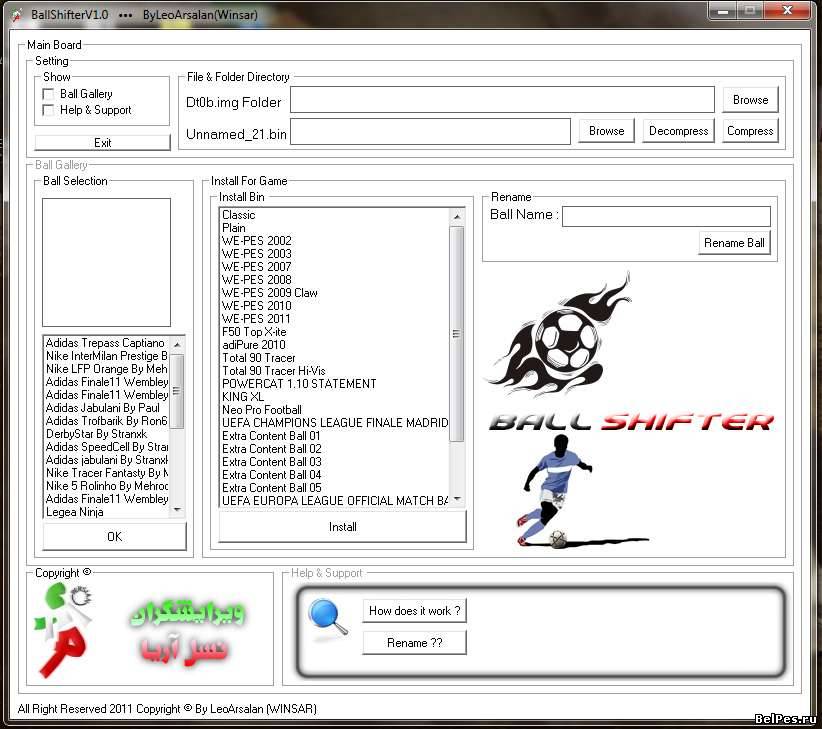This screenshot has width=822, height=729.
Task: Select Neo Pro Football entry
Action: point(334,410)
